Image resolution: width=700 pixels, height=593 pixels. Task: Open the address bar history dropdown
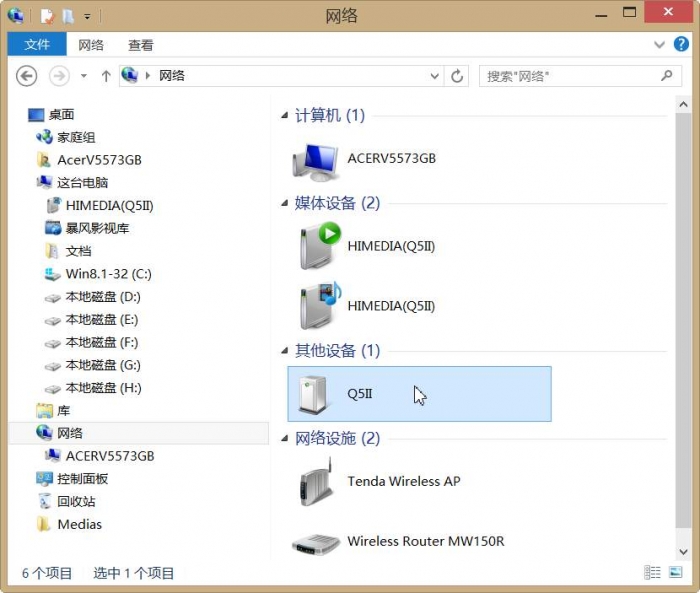click(x=434, y=76)
